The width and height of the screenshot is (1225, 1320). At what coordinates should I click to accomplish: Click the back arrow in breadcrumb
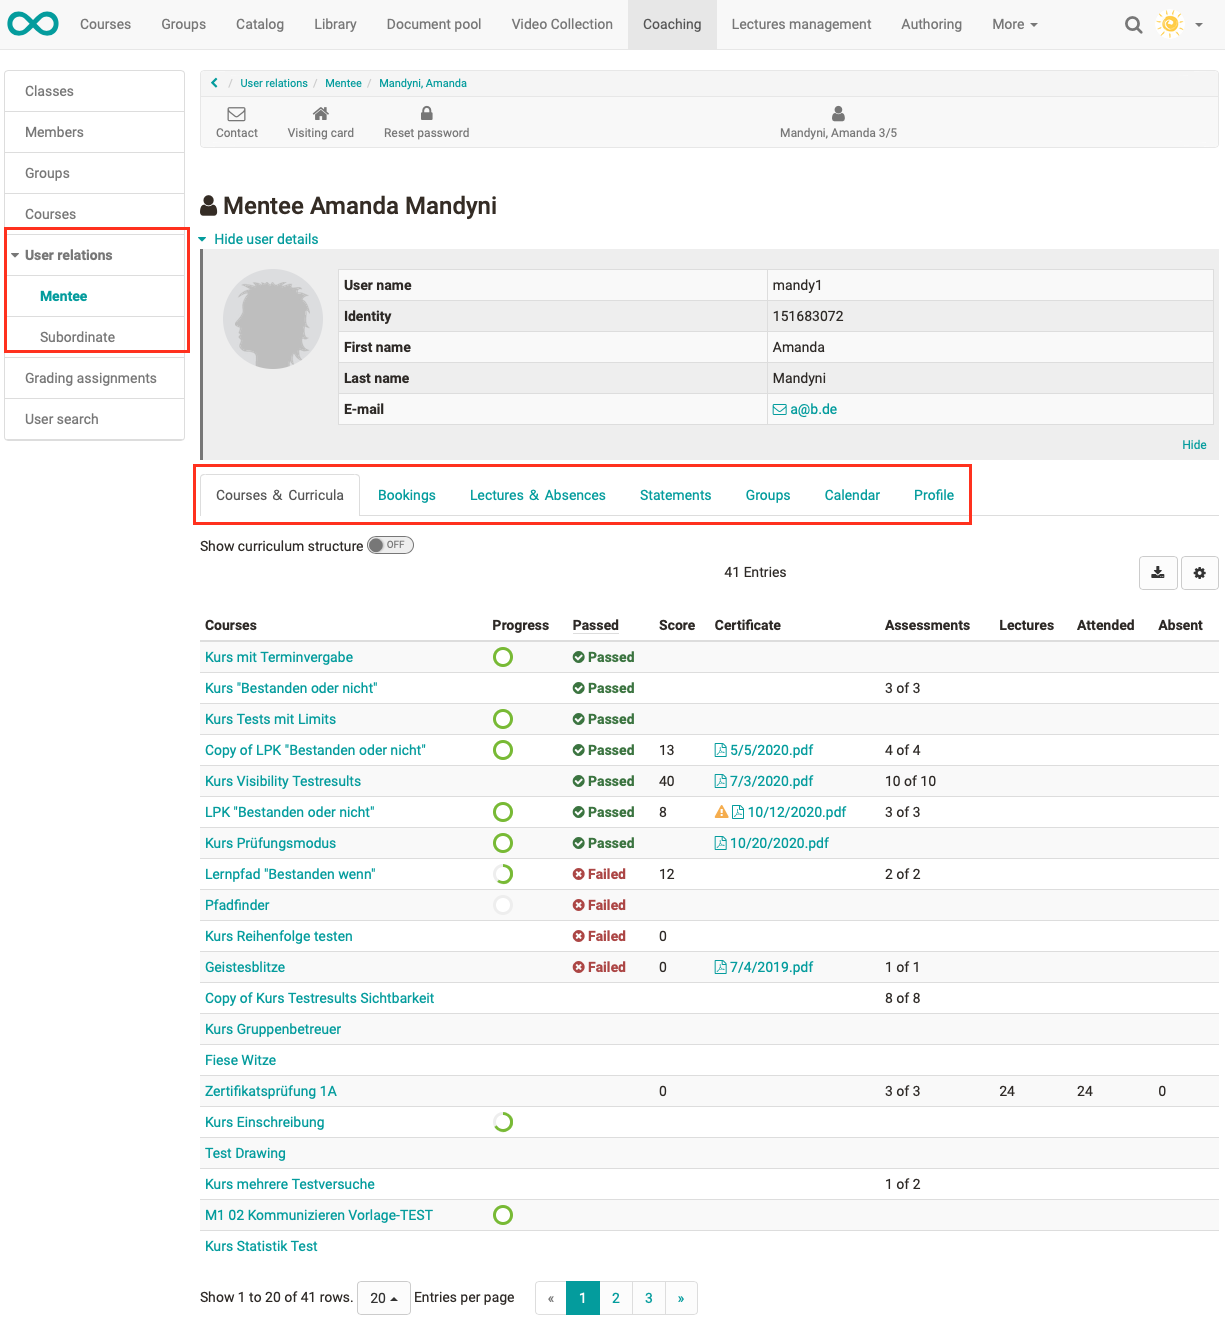pyautogui.click(x=215, y=83)
